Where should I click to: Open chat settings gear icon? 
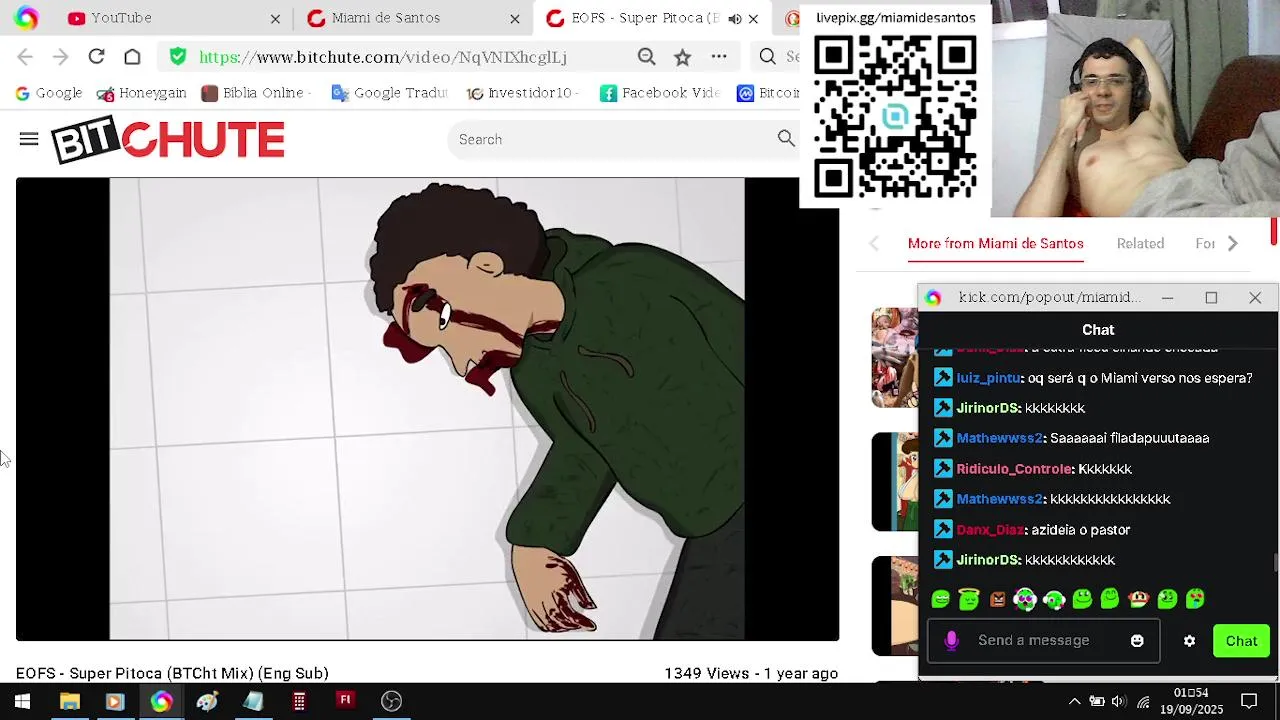click(1189, 641)
